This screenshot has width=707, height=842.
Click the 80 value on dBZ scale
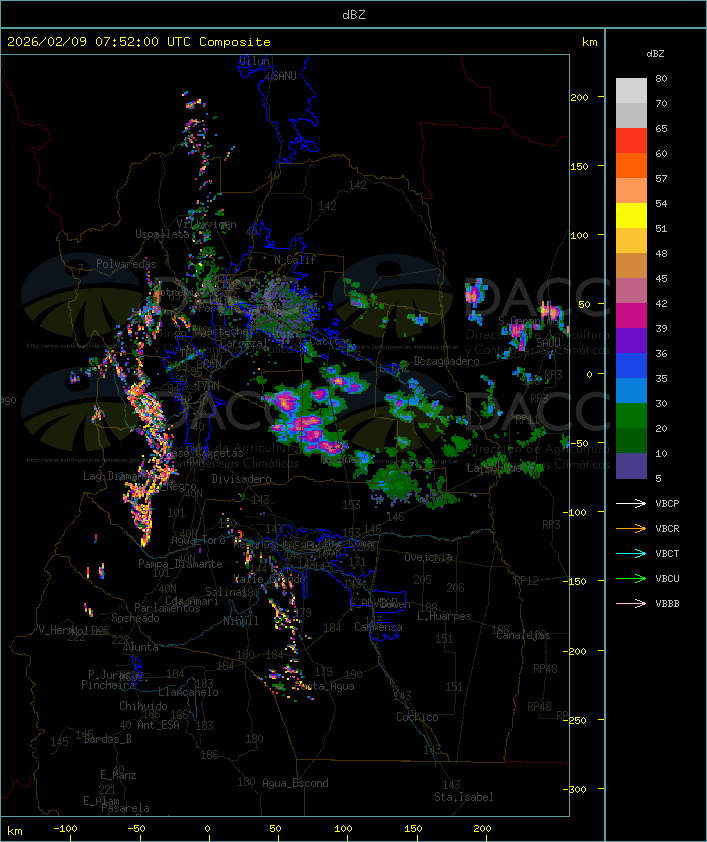[661, 78]
